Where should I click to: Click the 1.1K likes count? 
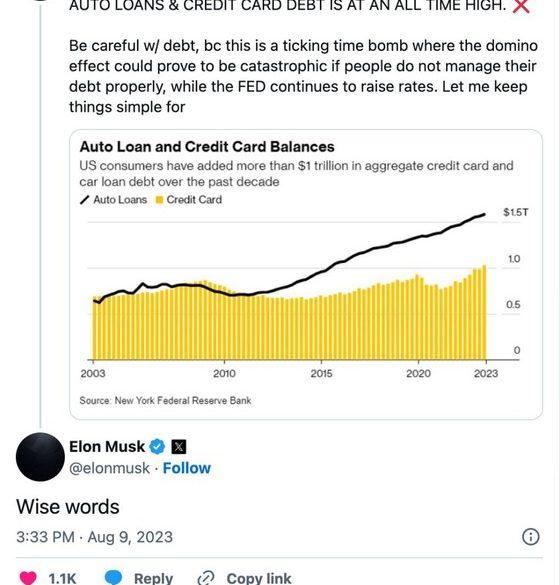[62, 578]
